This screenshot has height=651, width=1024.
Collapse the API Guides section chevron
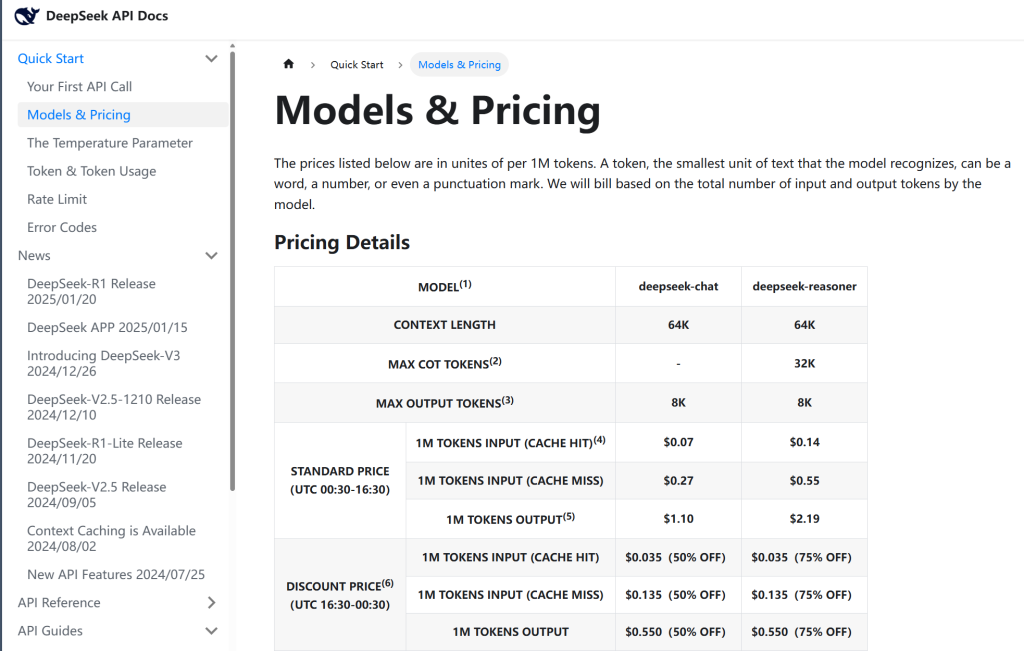(x=211, y=631)
